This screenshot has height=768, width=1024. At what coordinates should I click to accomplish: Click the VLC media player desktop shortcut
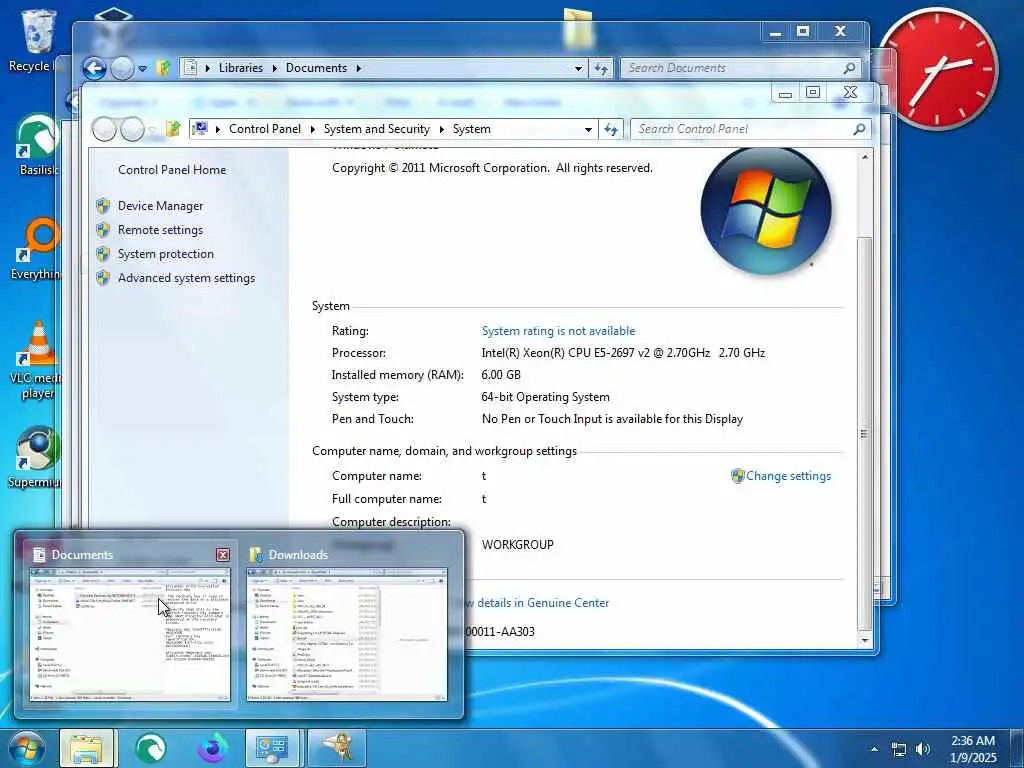click(x=36, y=360)
